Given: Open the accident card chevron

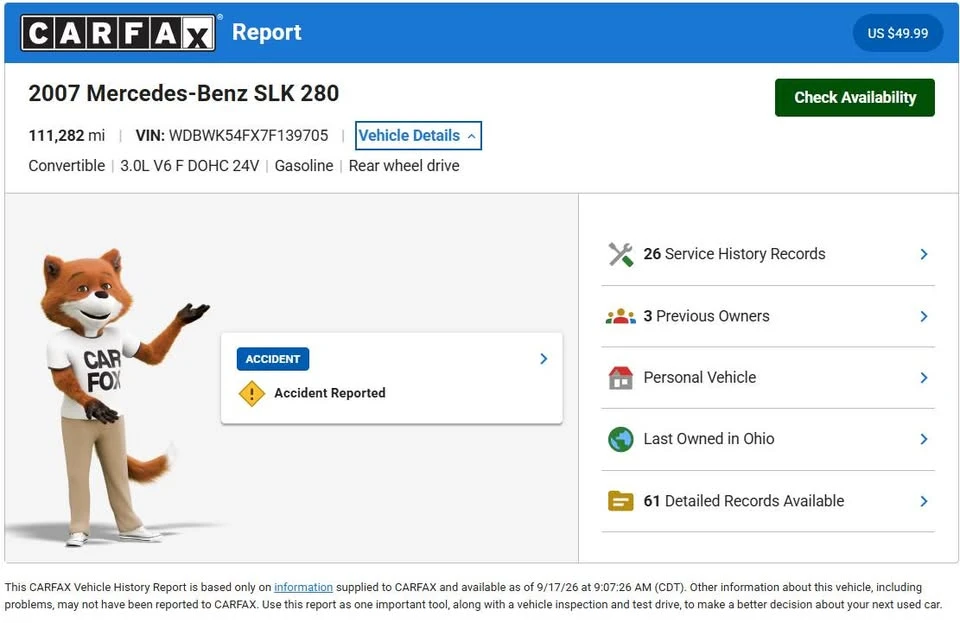Looking at the screenshot, I should pyautogui.click(x=544, y=359).
